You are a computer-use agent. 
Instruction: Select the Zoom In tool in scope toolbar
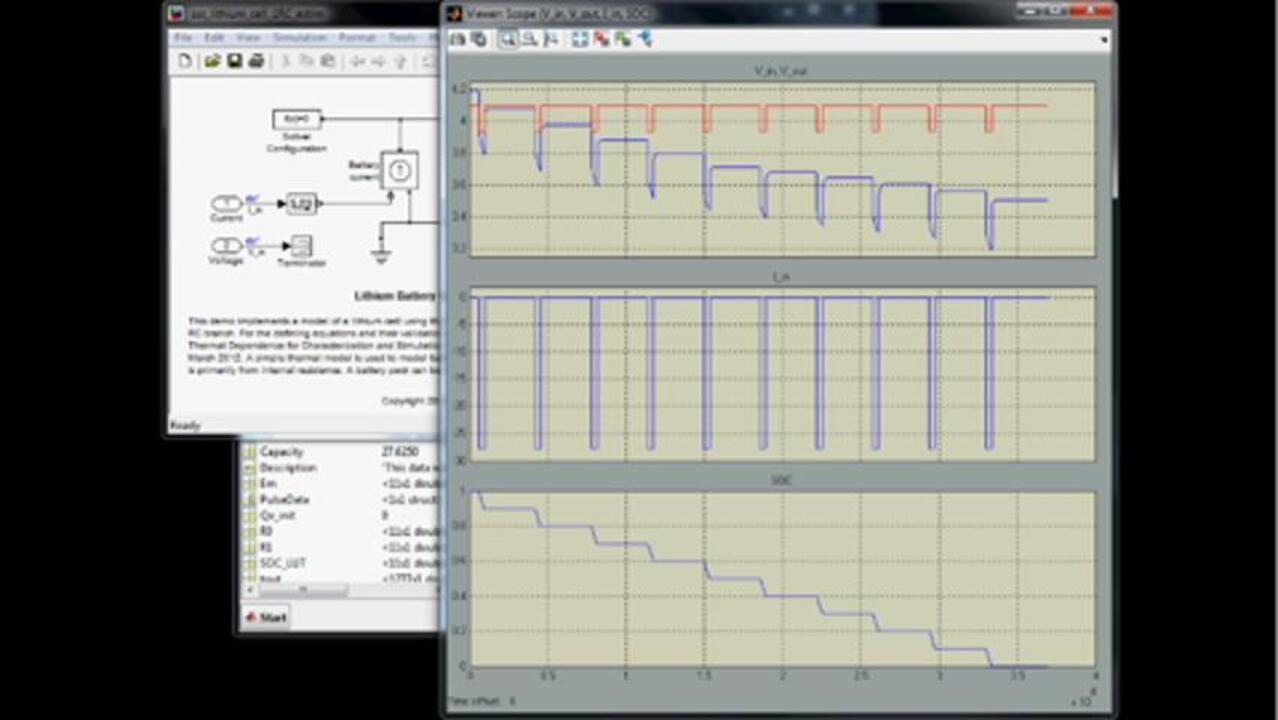508,39
